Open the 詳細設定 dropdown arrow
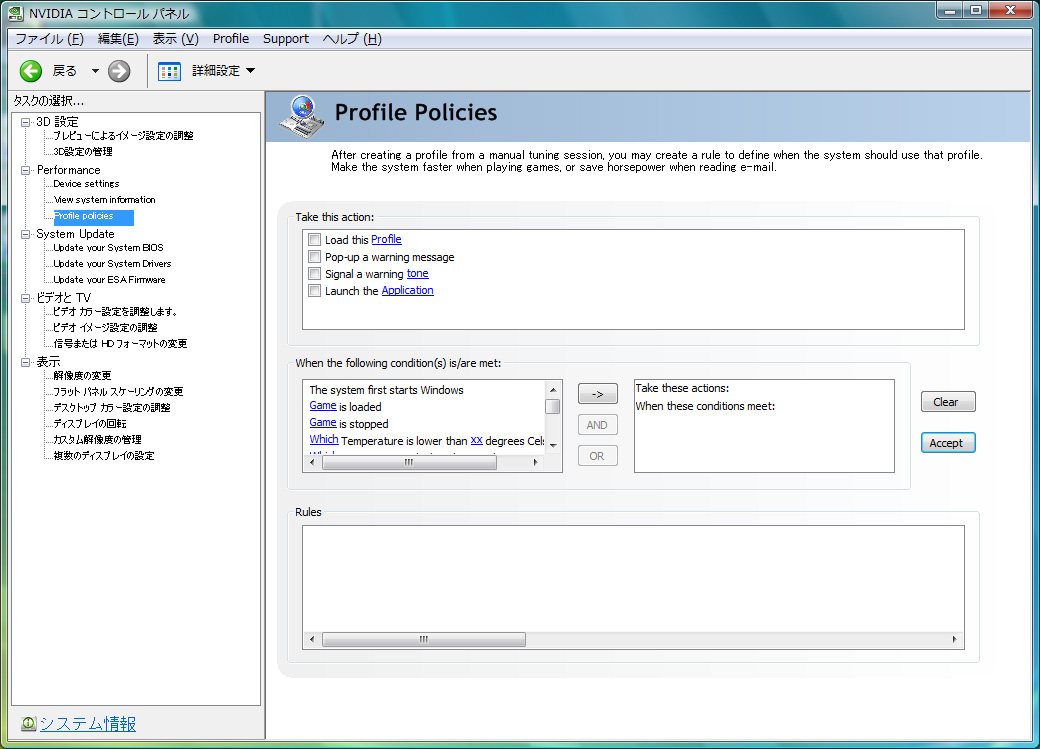The width and height of the screenshot is (1040, 749). pos(250,71)
